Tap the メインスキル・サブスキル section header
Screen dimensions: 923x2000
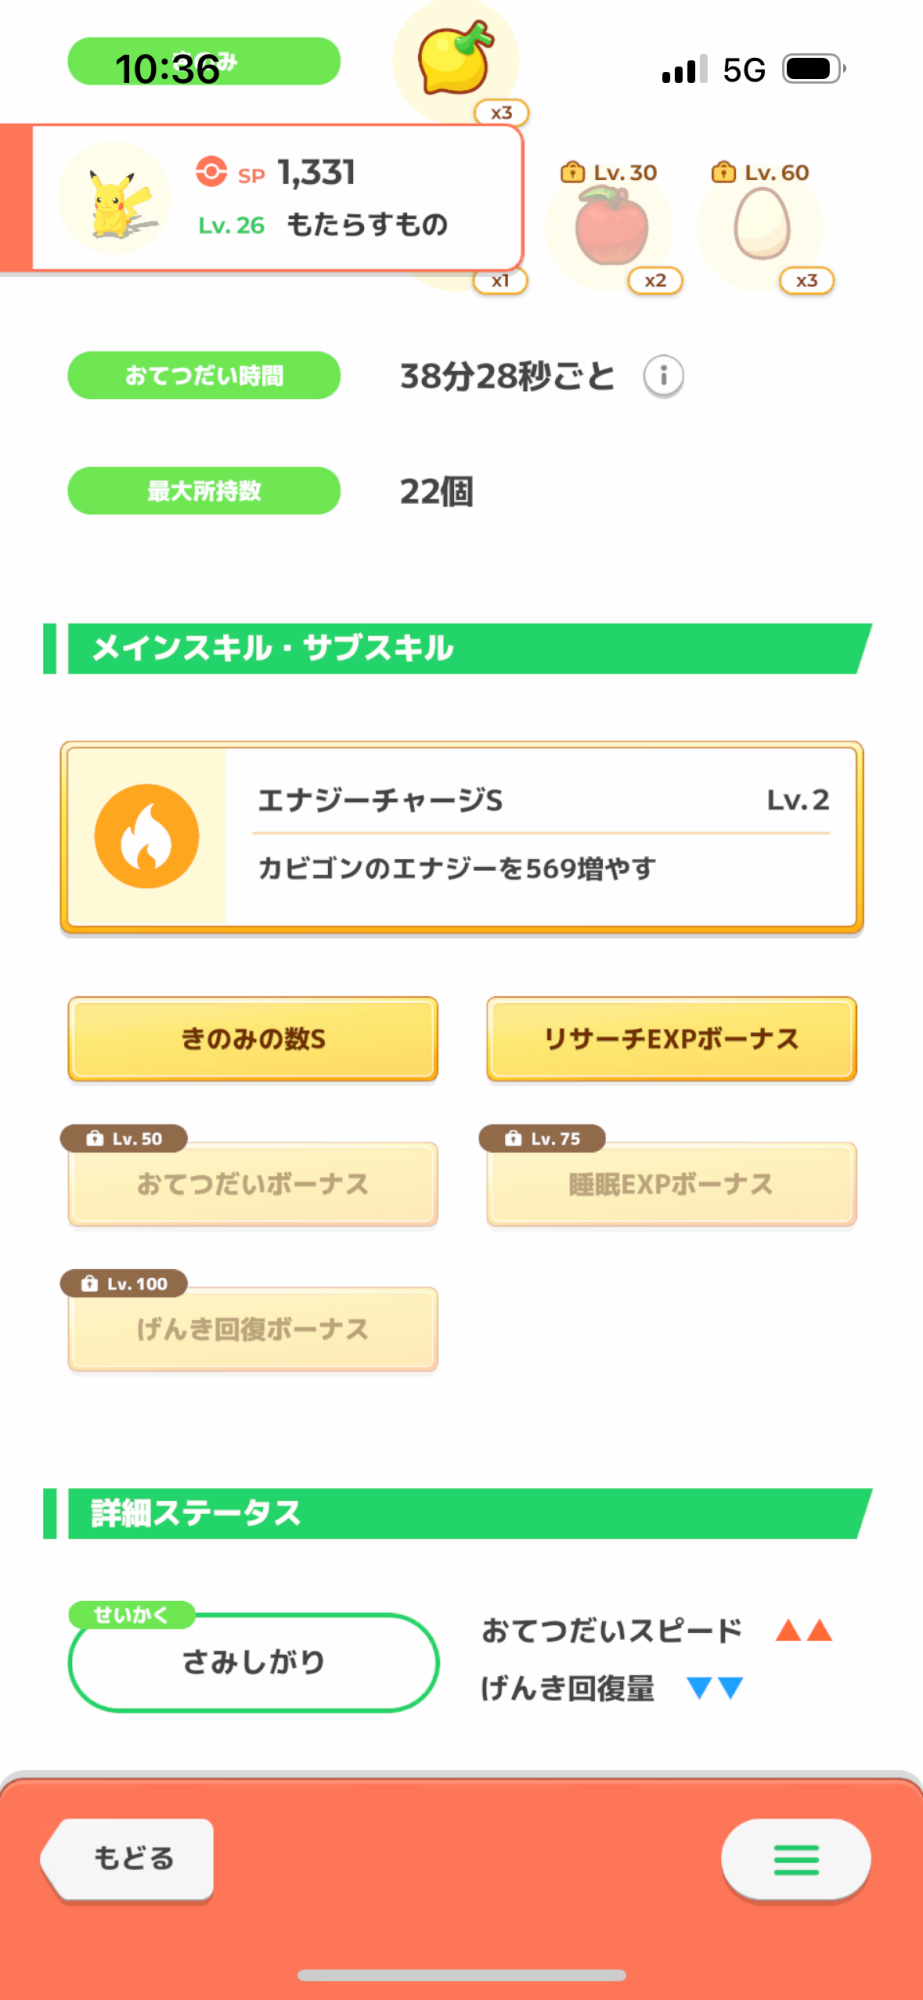(460, 648)
